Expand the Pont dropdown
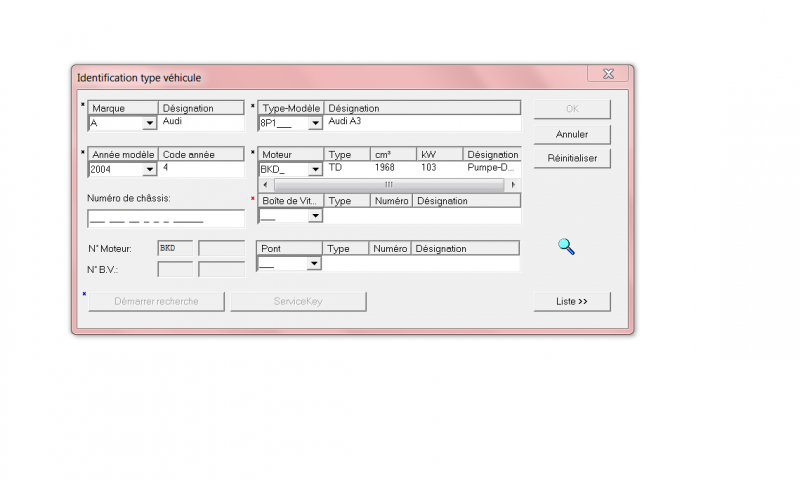 click(x=314, y=264)
